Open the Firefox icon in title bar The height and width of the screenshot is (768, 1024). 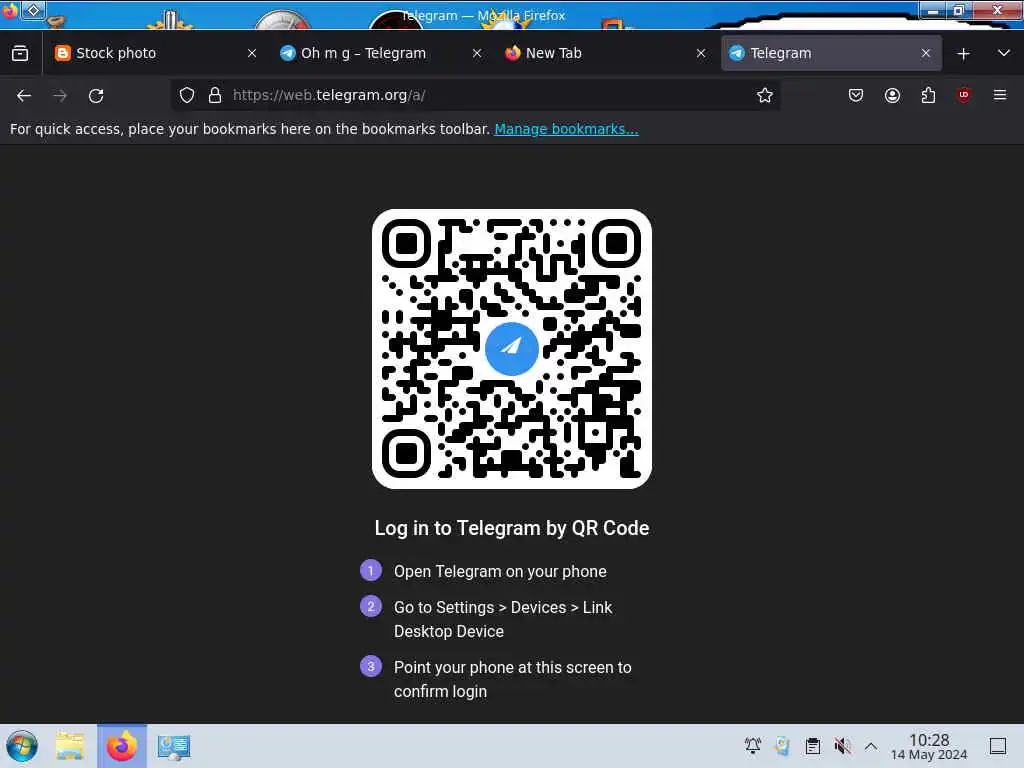[9, 10]
